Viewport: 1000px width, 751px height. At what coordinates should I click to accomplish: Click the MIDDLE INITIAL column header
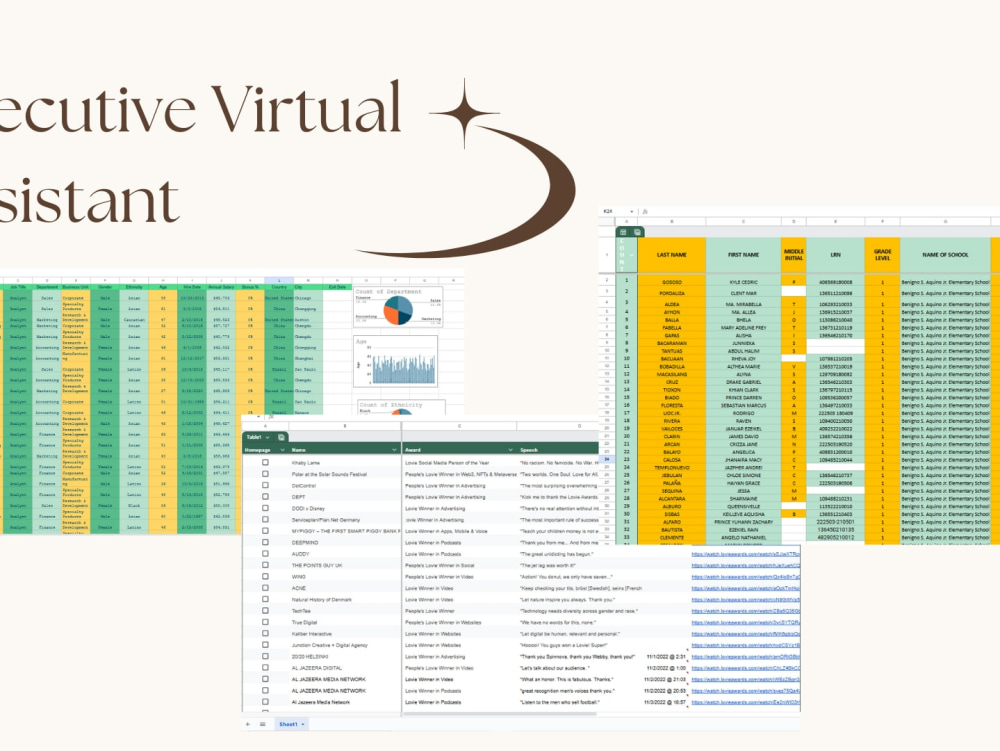point(793,255)
